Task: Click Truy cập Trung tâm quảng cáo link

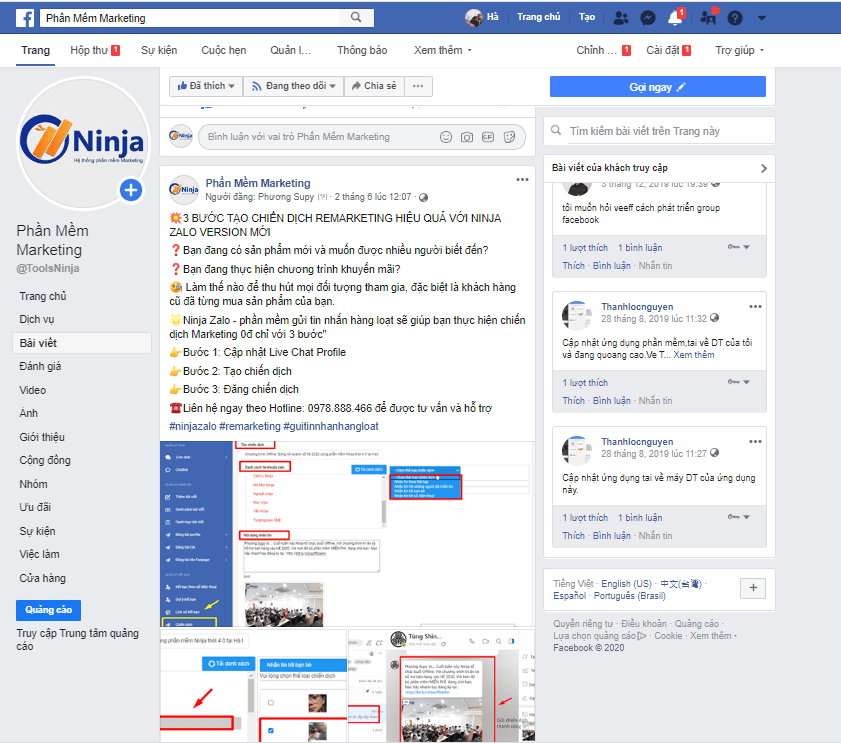Action: click(x=77, y=639)
